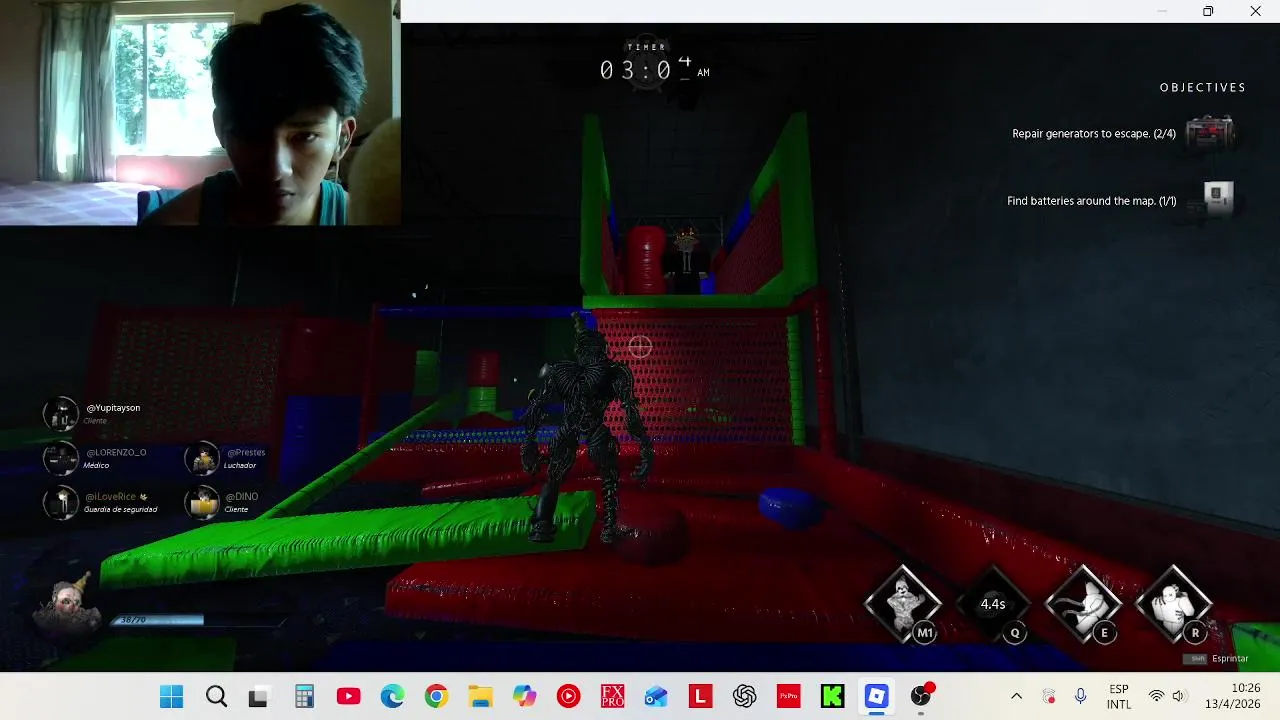The height and width of the screenshot is (720, 1280).
Task: Open the volume control in tray
Action: pos(1178,696)
